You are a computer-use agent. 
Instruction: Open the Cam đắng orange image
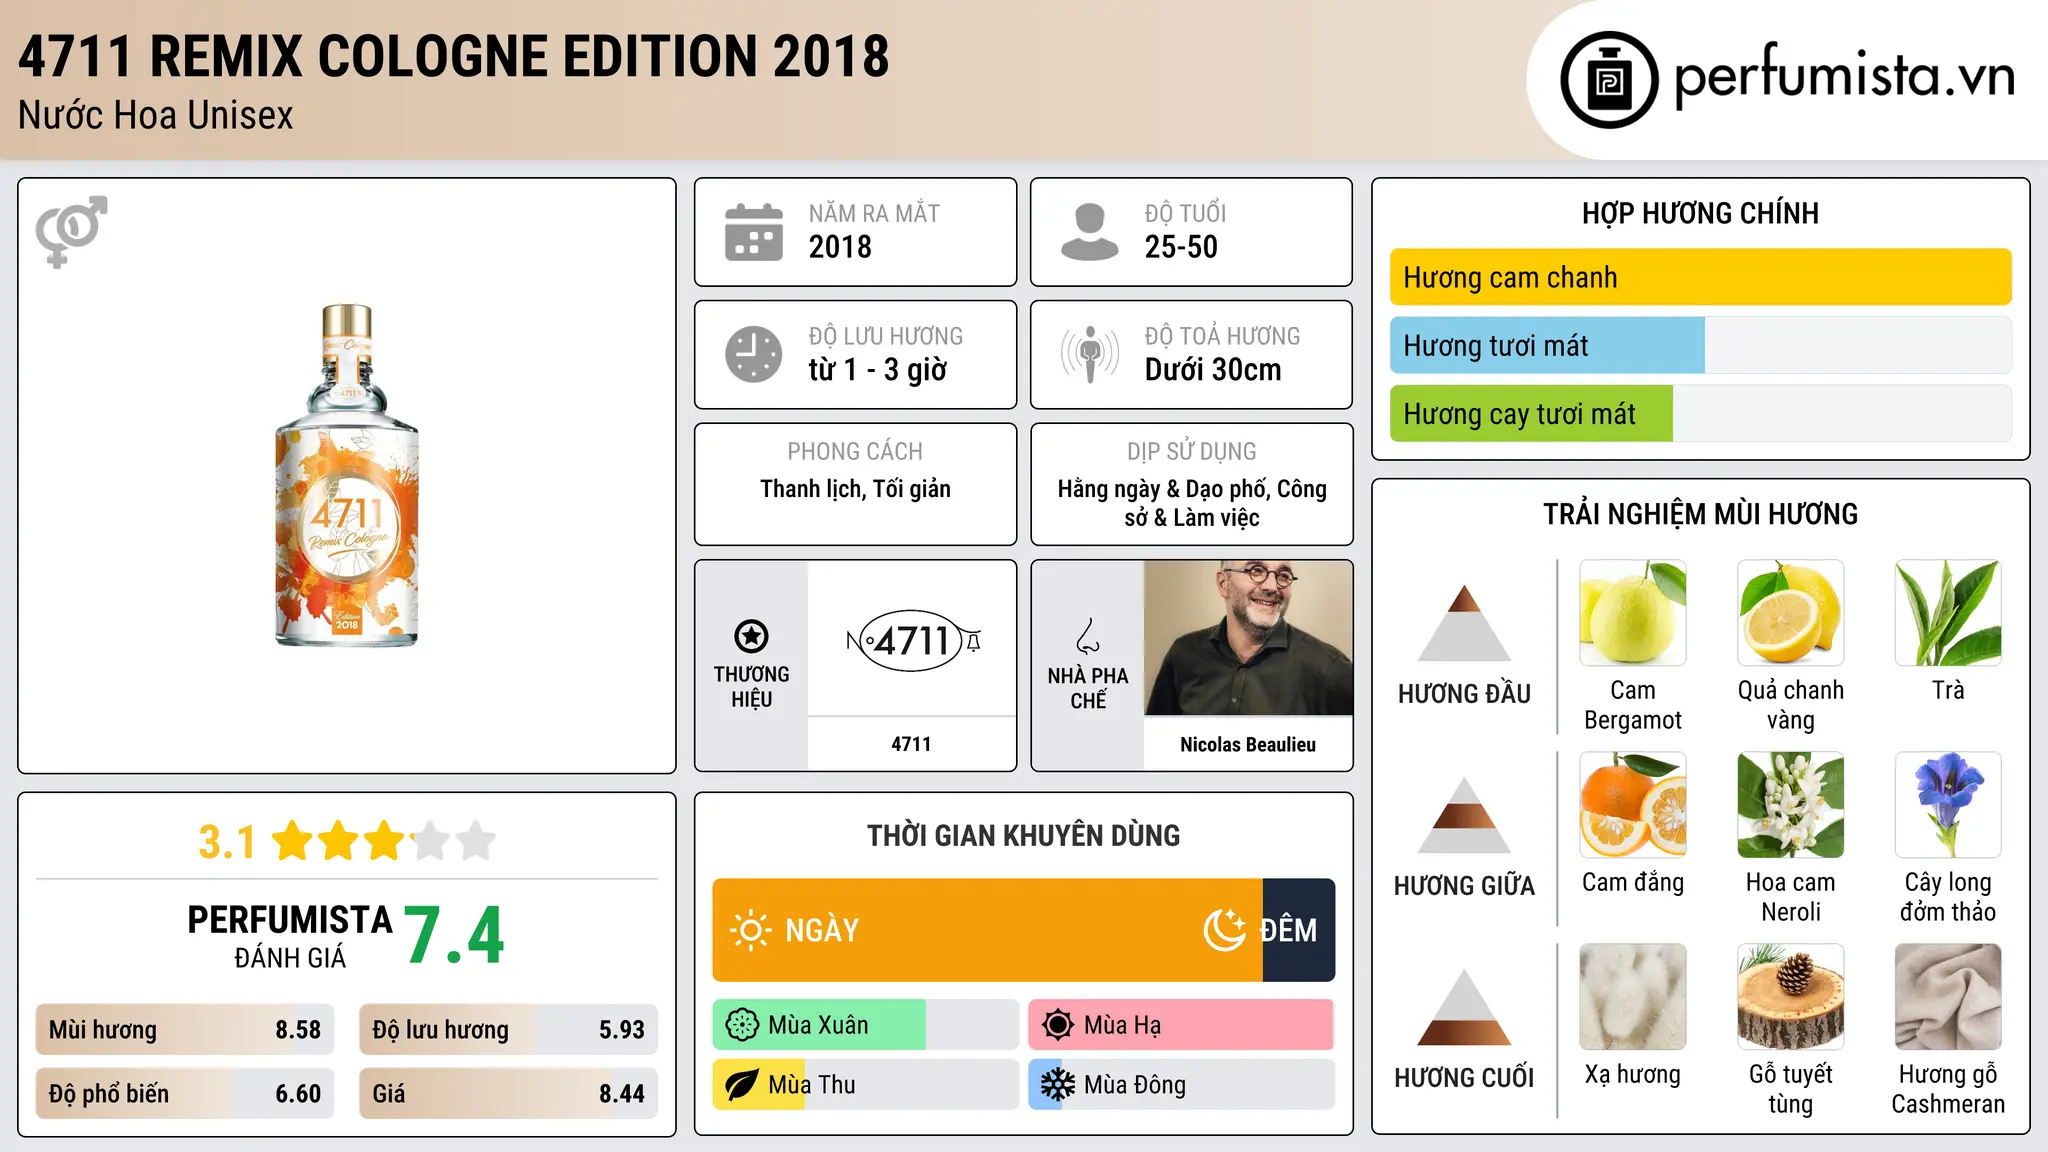click(1633, 805)
